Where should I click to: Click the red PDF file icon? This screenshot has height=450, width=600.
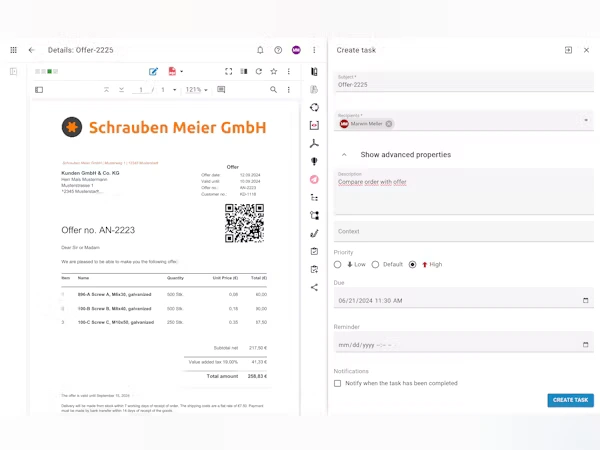pyautogui.click(x=172, y=71)
